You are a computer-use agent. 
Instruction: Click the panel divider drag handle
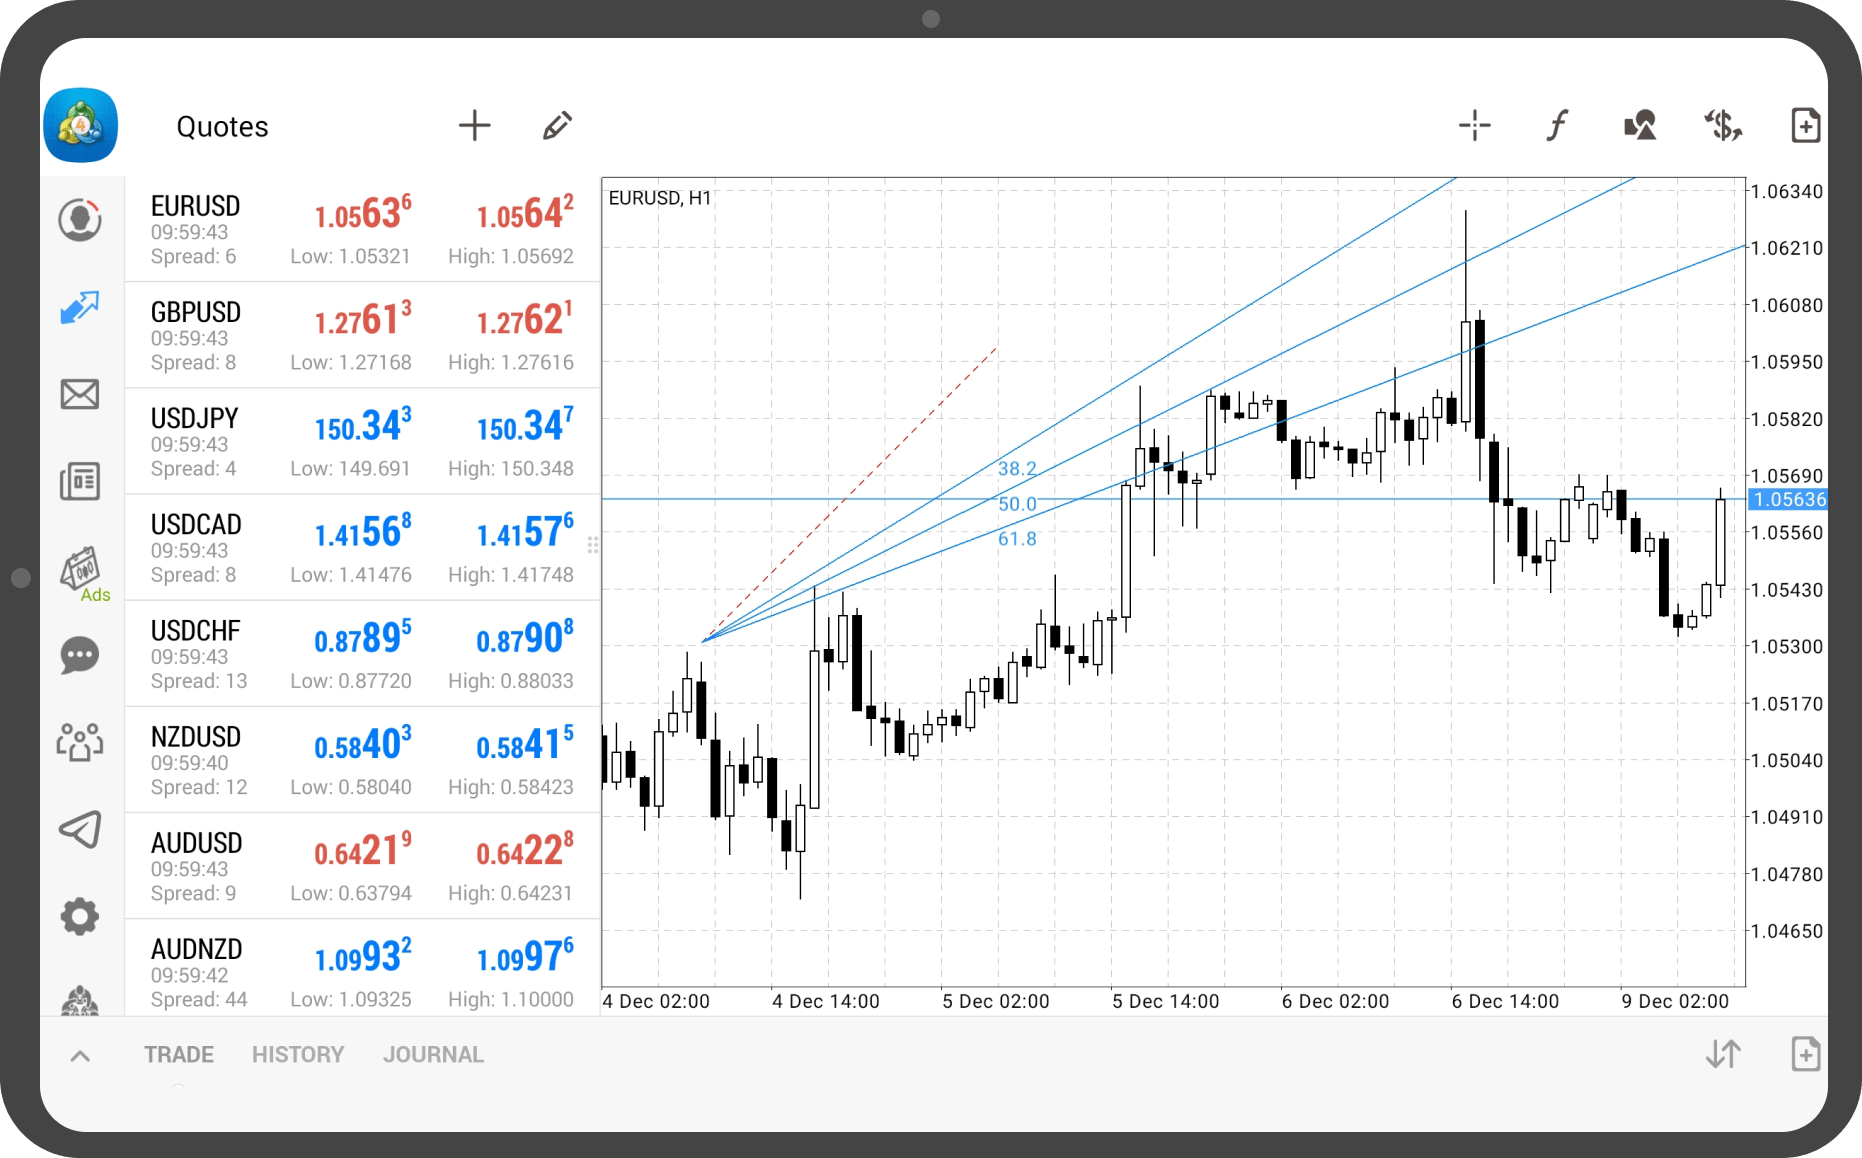click(x=593, y=545)
